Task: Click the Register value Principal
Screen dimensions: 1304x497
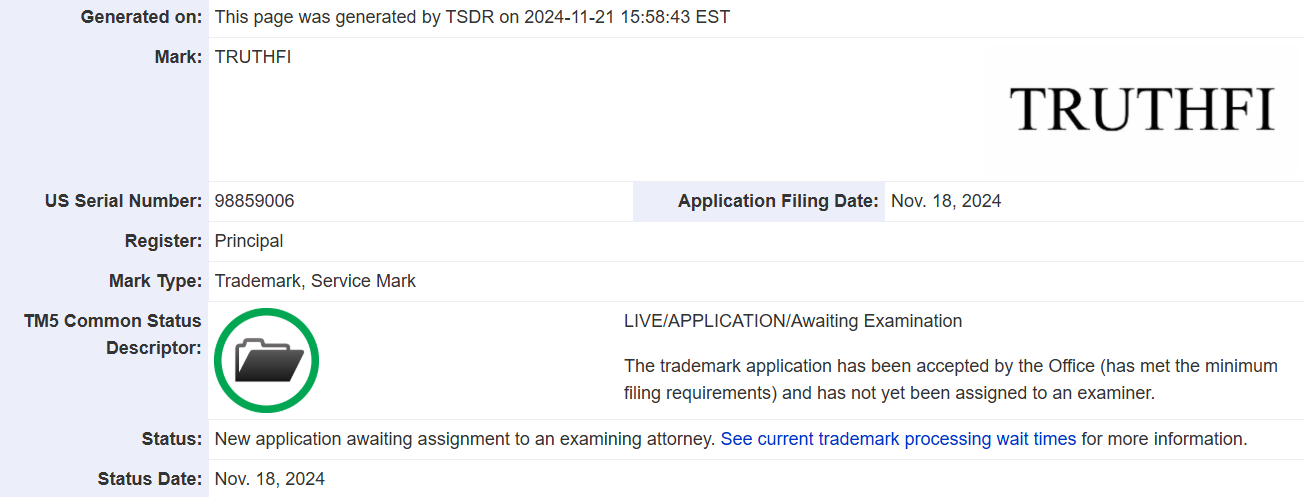Action: 249,241
